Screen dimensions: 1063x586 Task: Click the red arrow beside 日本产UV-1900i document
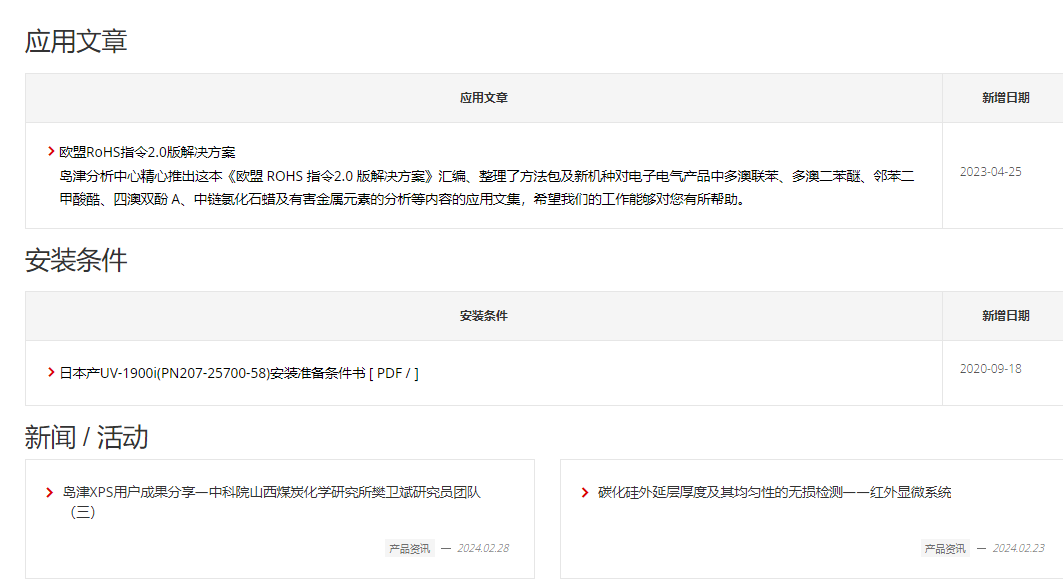51,372
